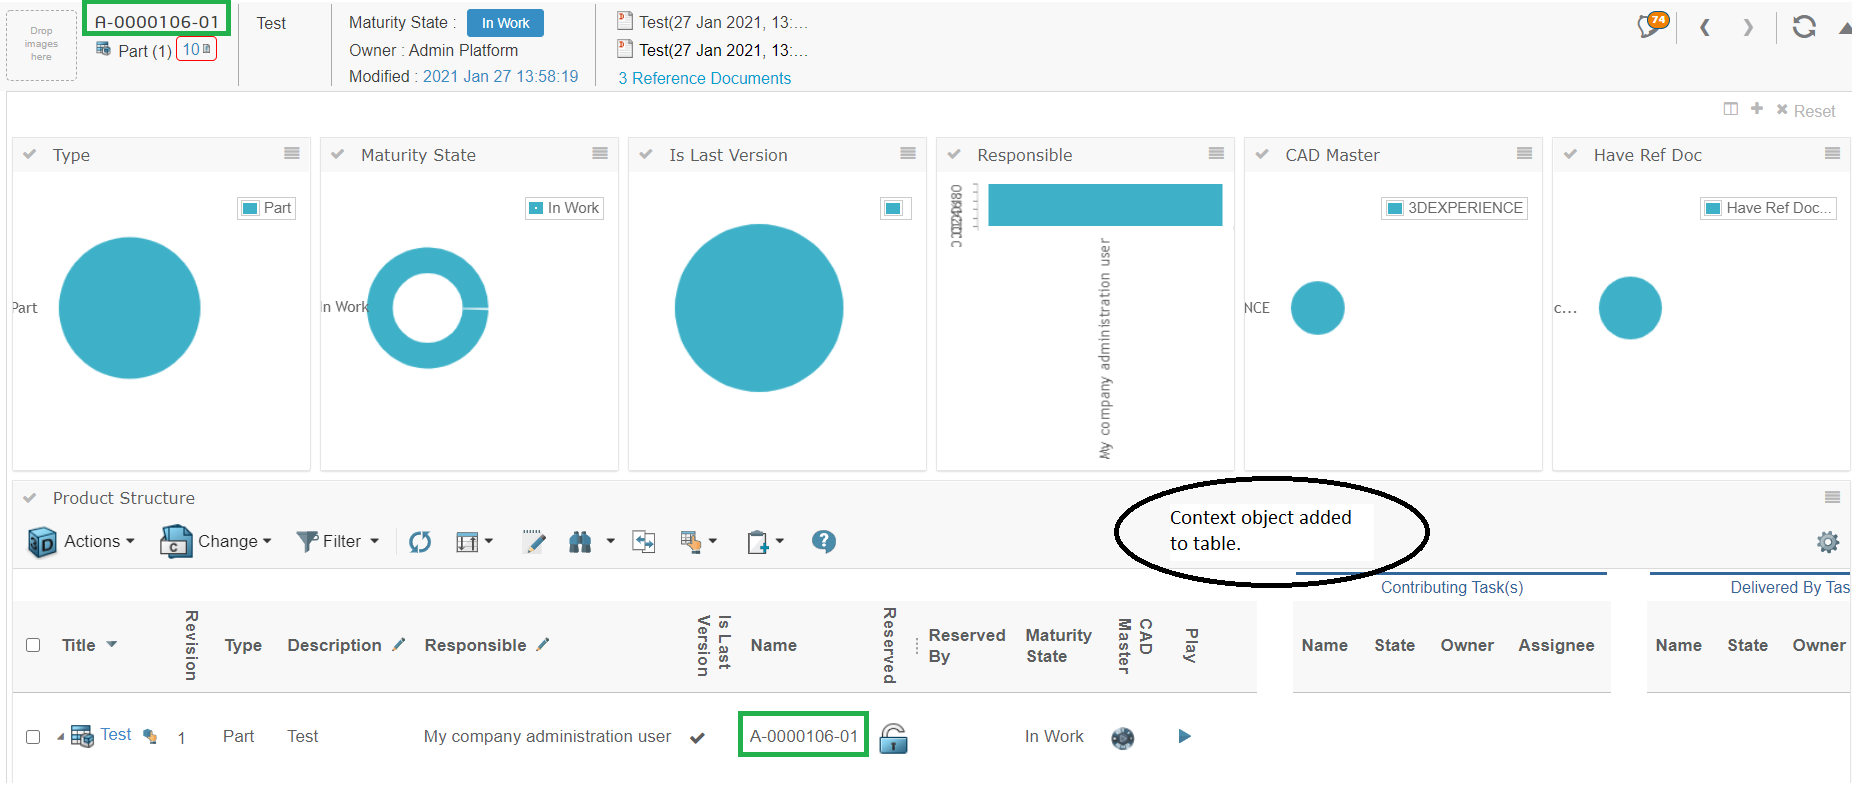The image size is (1869, 790).
Task: Open the Filter dropdown
Action: 338,541
